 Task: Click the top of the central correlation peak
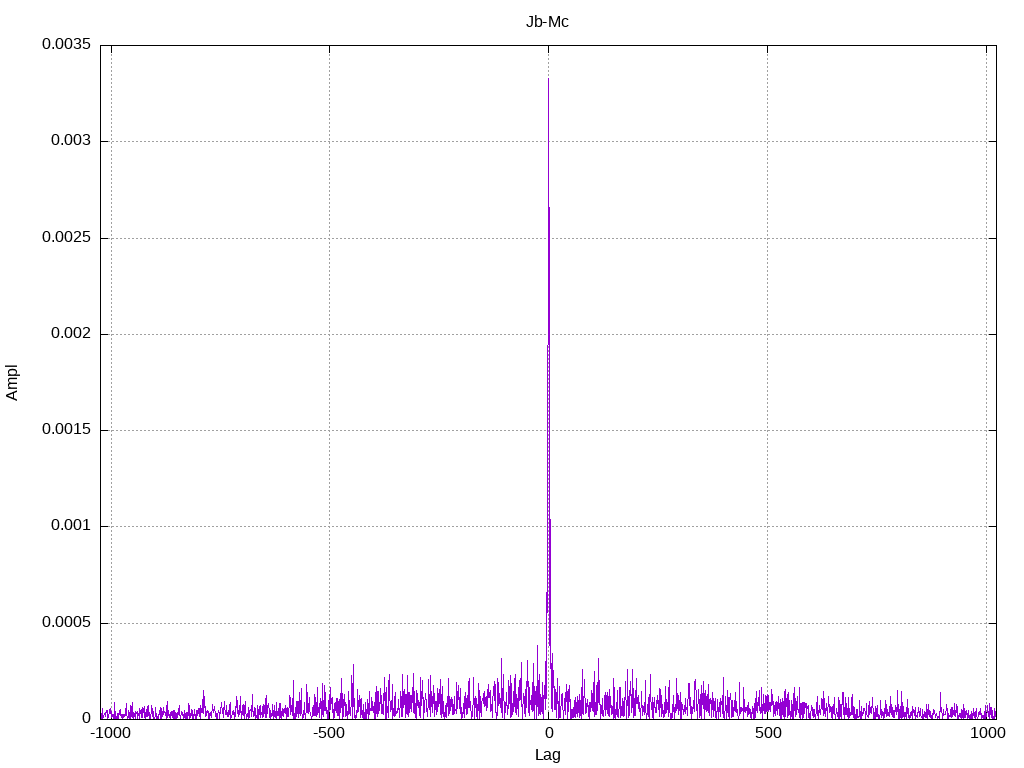[x=548, y=80]
